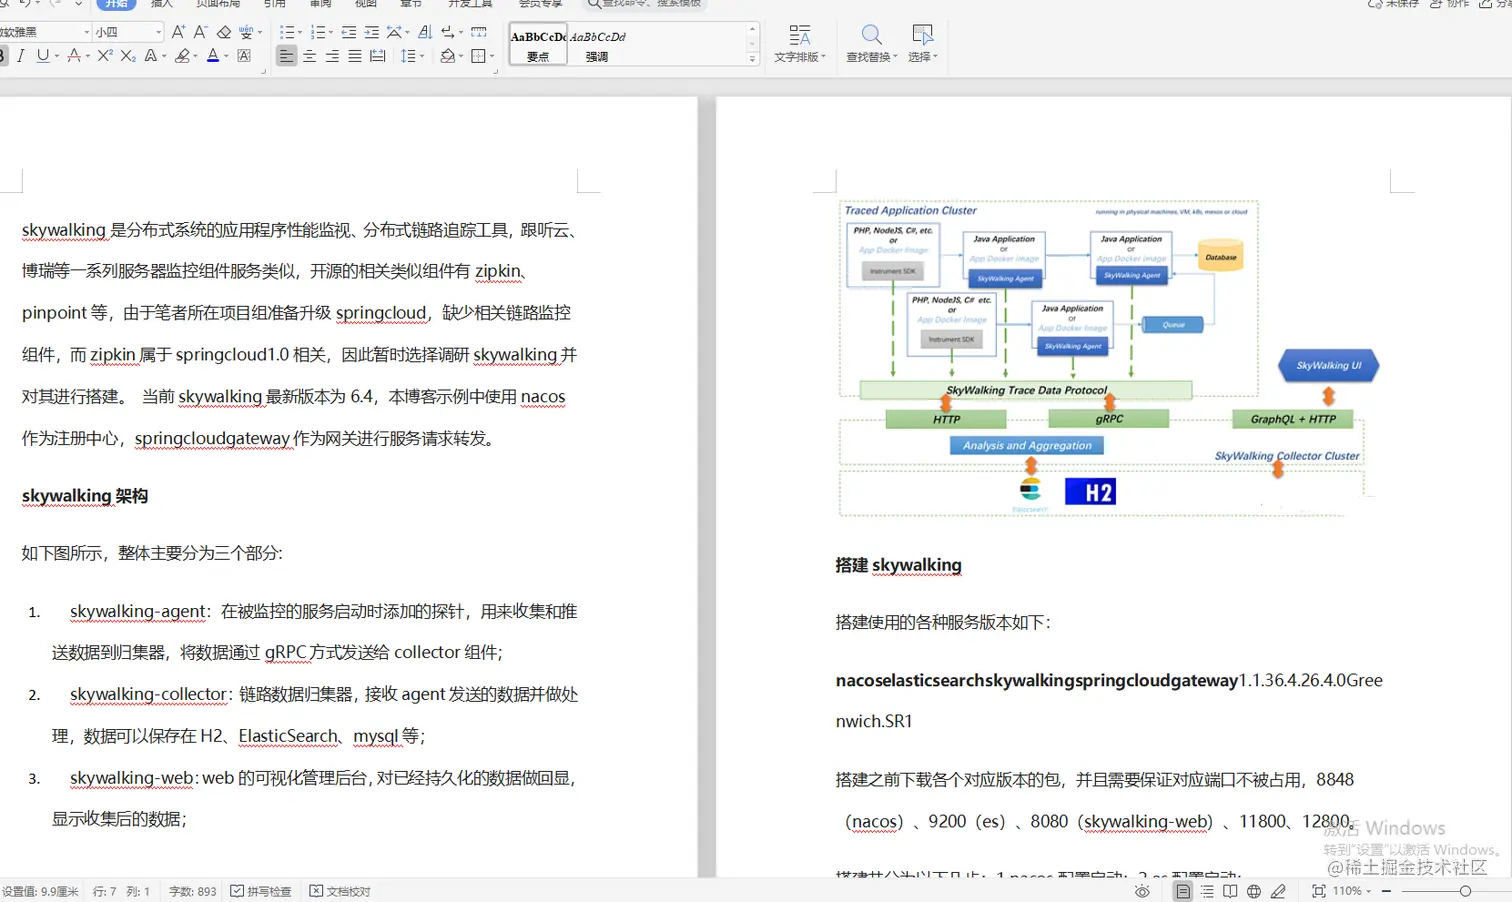Viewport: 1512px width, 902px height.
Task: Align text left
Action: 287,56
